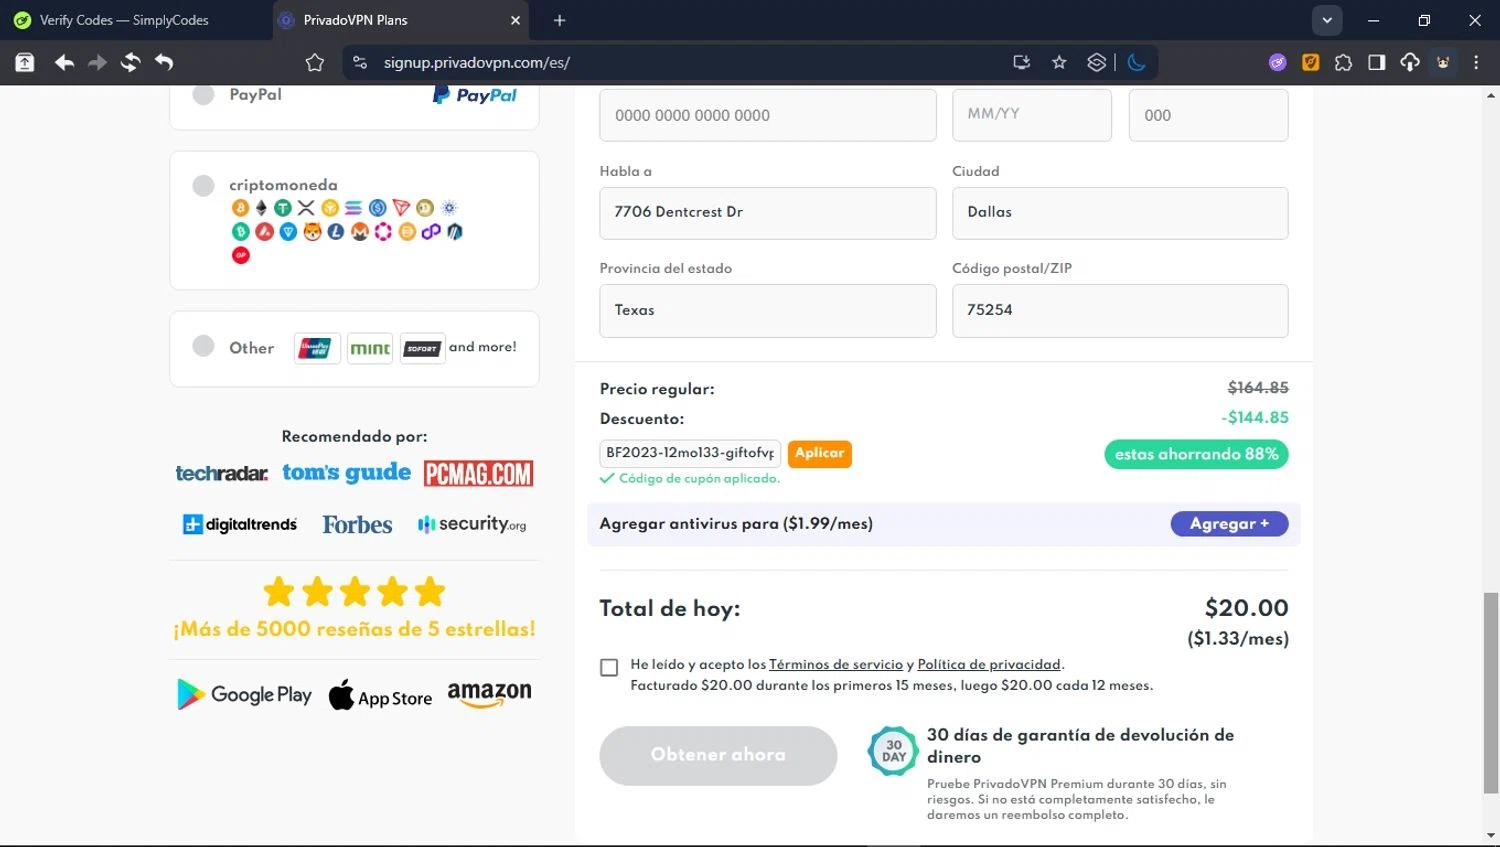Bookmark this page with the star icon
Screen dimensions: 1500x847
(1060, 62)
